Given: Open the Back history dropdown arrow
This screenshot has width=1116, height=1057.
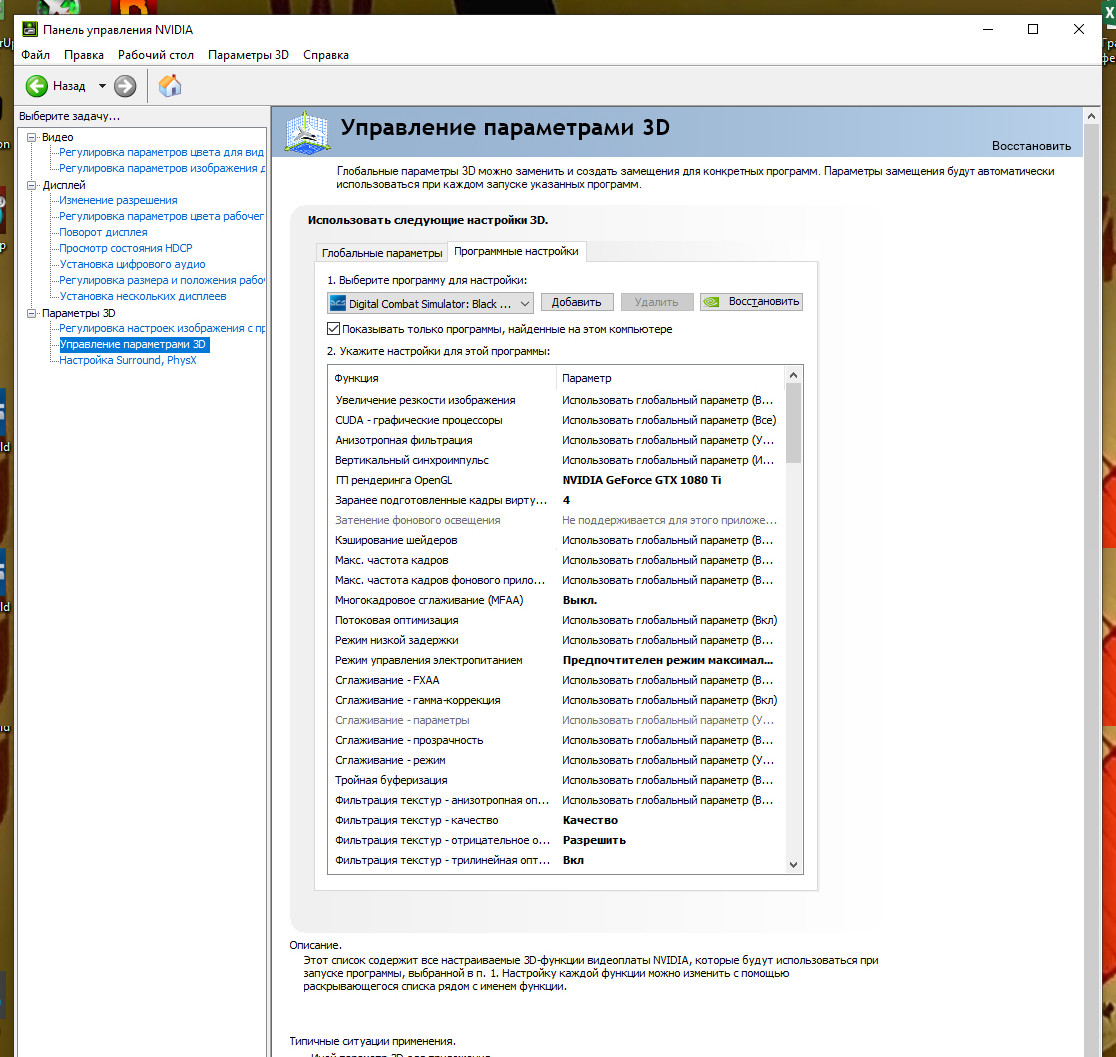Looking at the screenshot, I should [x=102, y=86].
